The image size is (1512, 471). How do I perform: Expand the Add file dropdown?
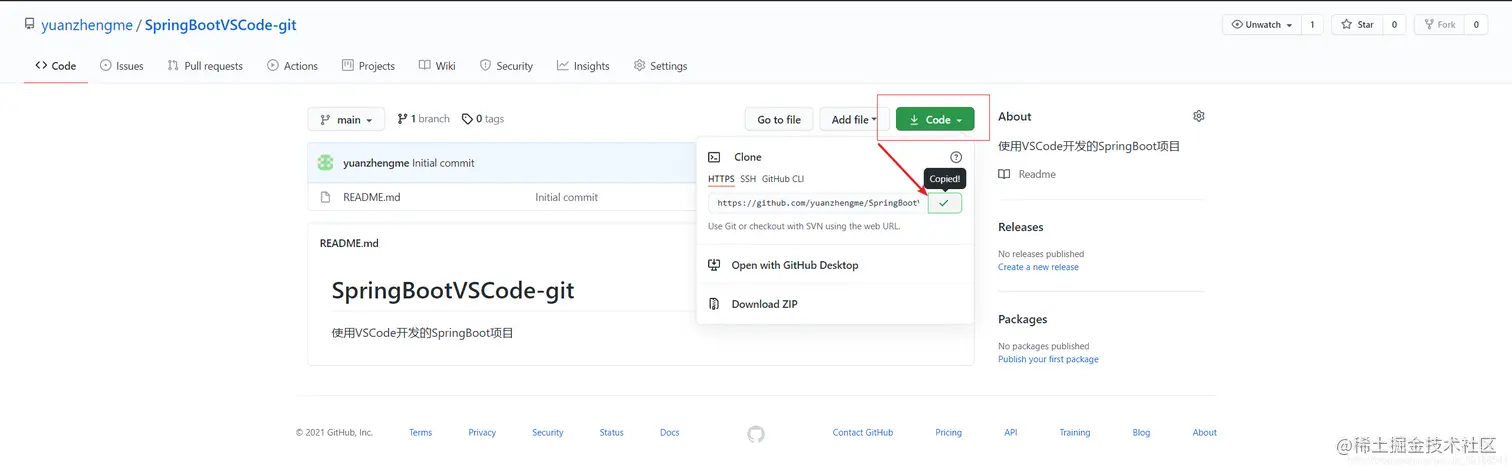[855, 120]
